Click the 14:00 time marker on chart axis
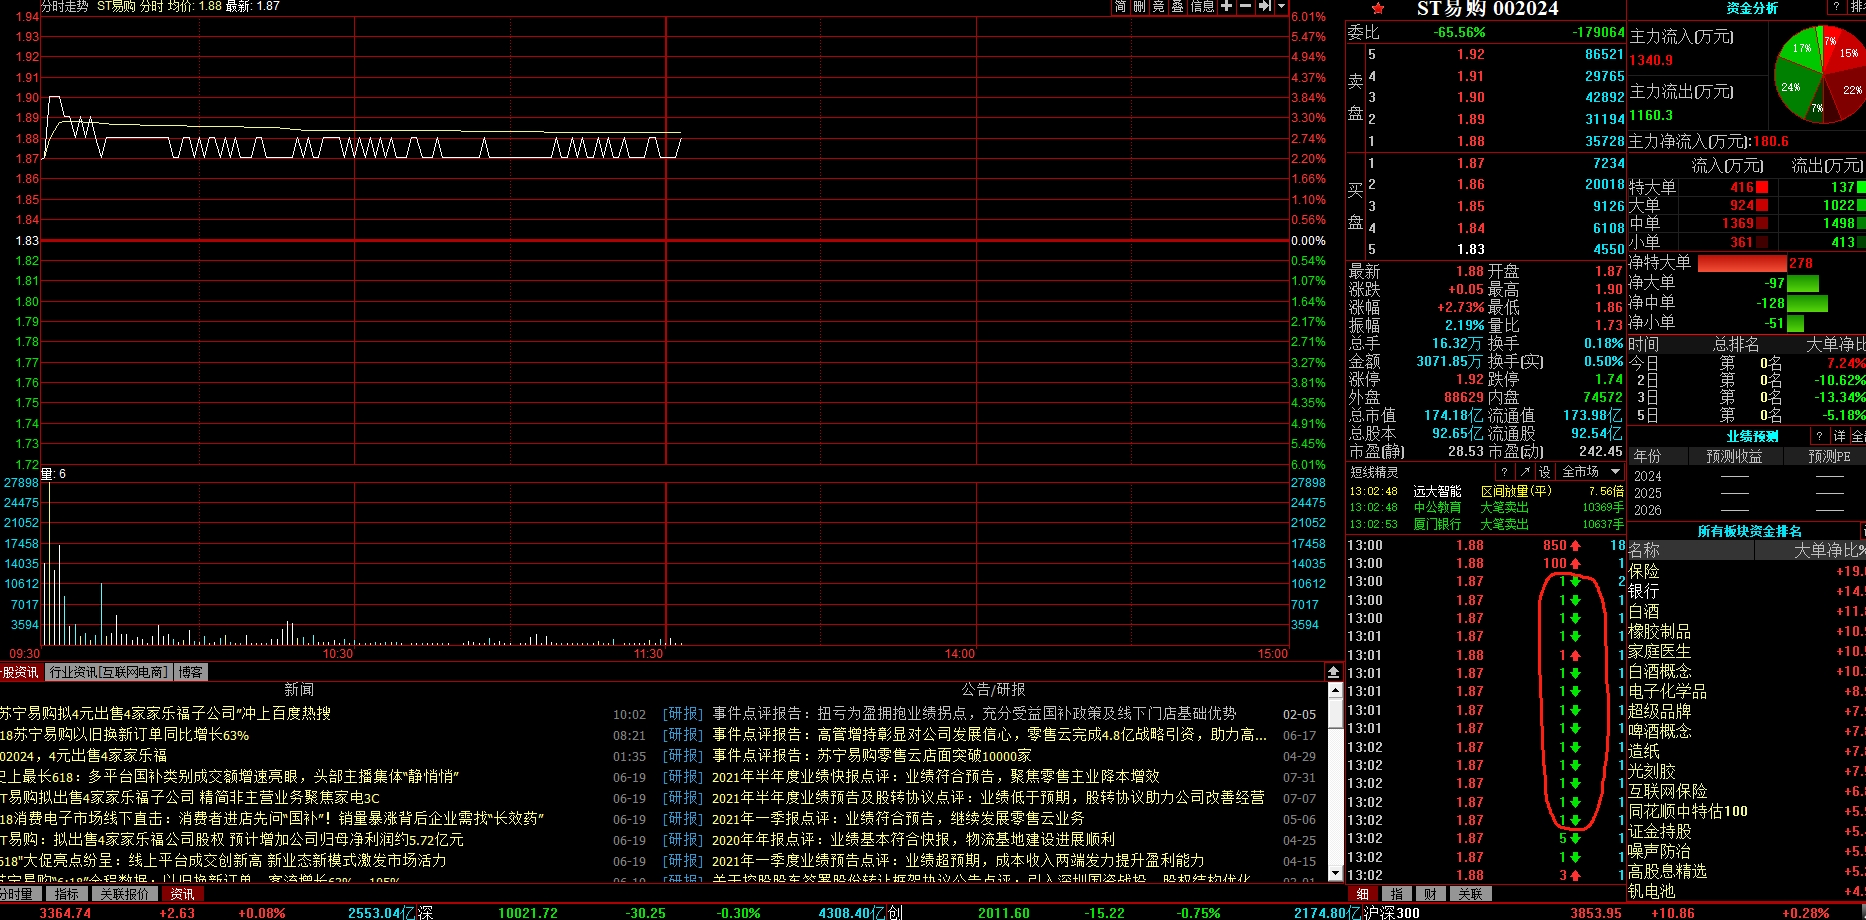 [959, 654]
